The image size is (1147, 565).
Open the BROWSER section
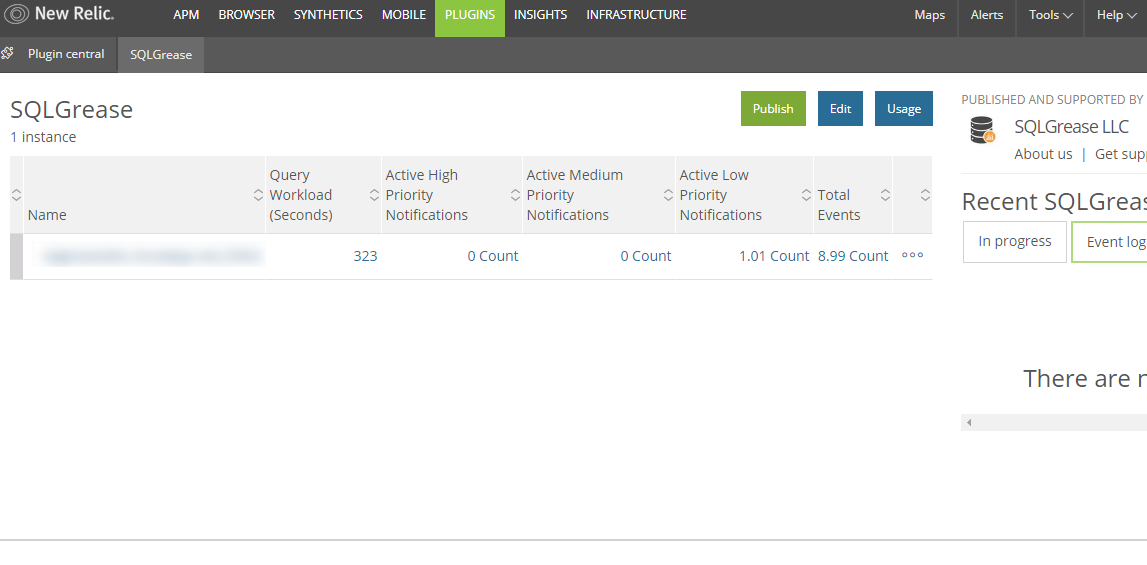click(x=247, y=15)
